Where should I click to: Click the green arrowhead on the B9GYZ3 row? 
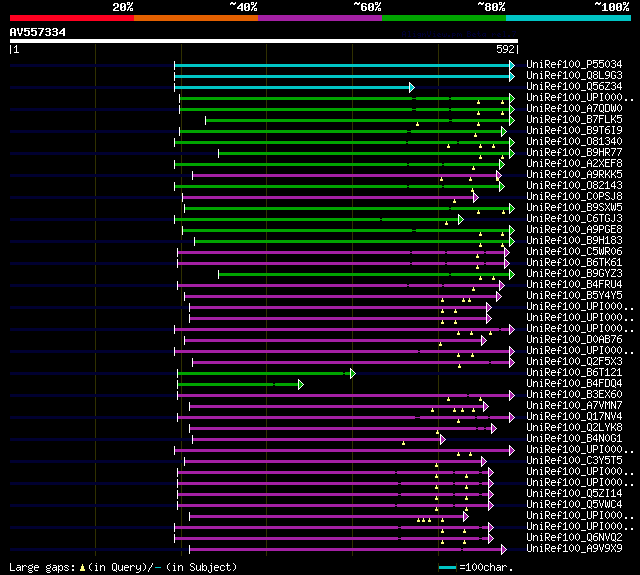click(512, 275)
